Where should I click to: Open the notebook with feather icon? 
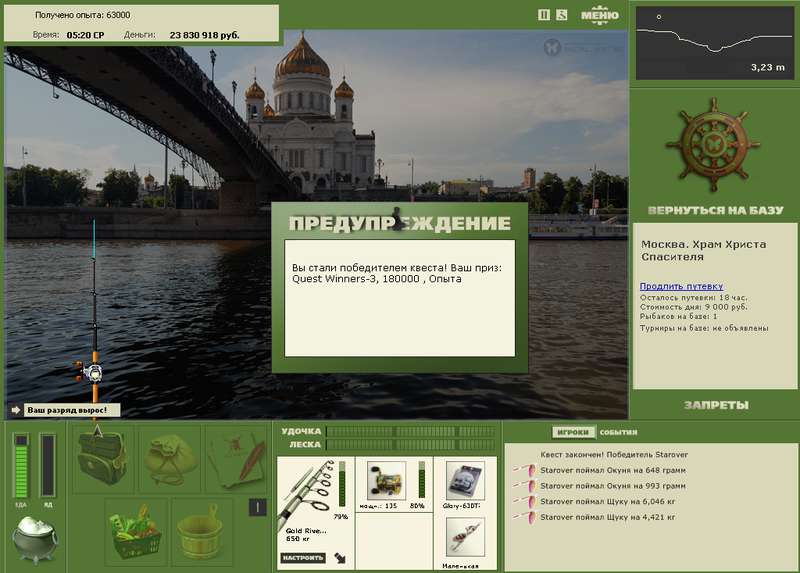(x=237, y=460)
